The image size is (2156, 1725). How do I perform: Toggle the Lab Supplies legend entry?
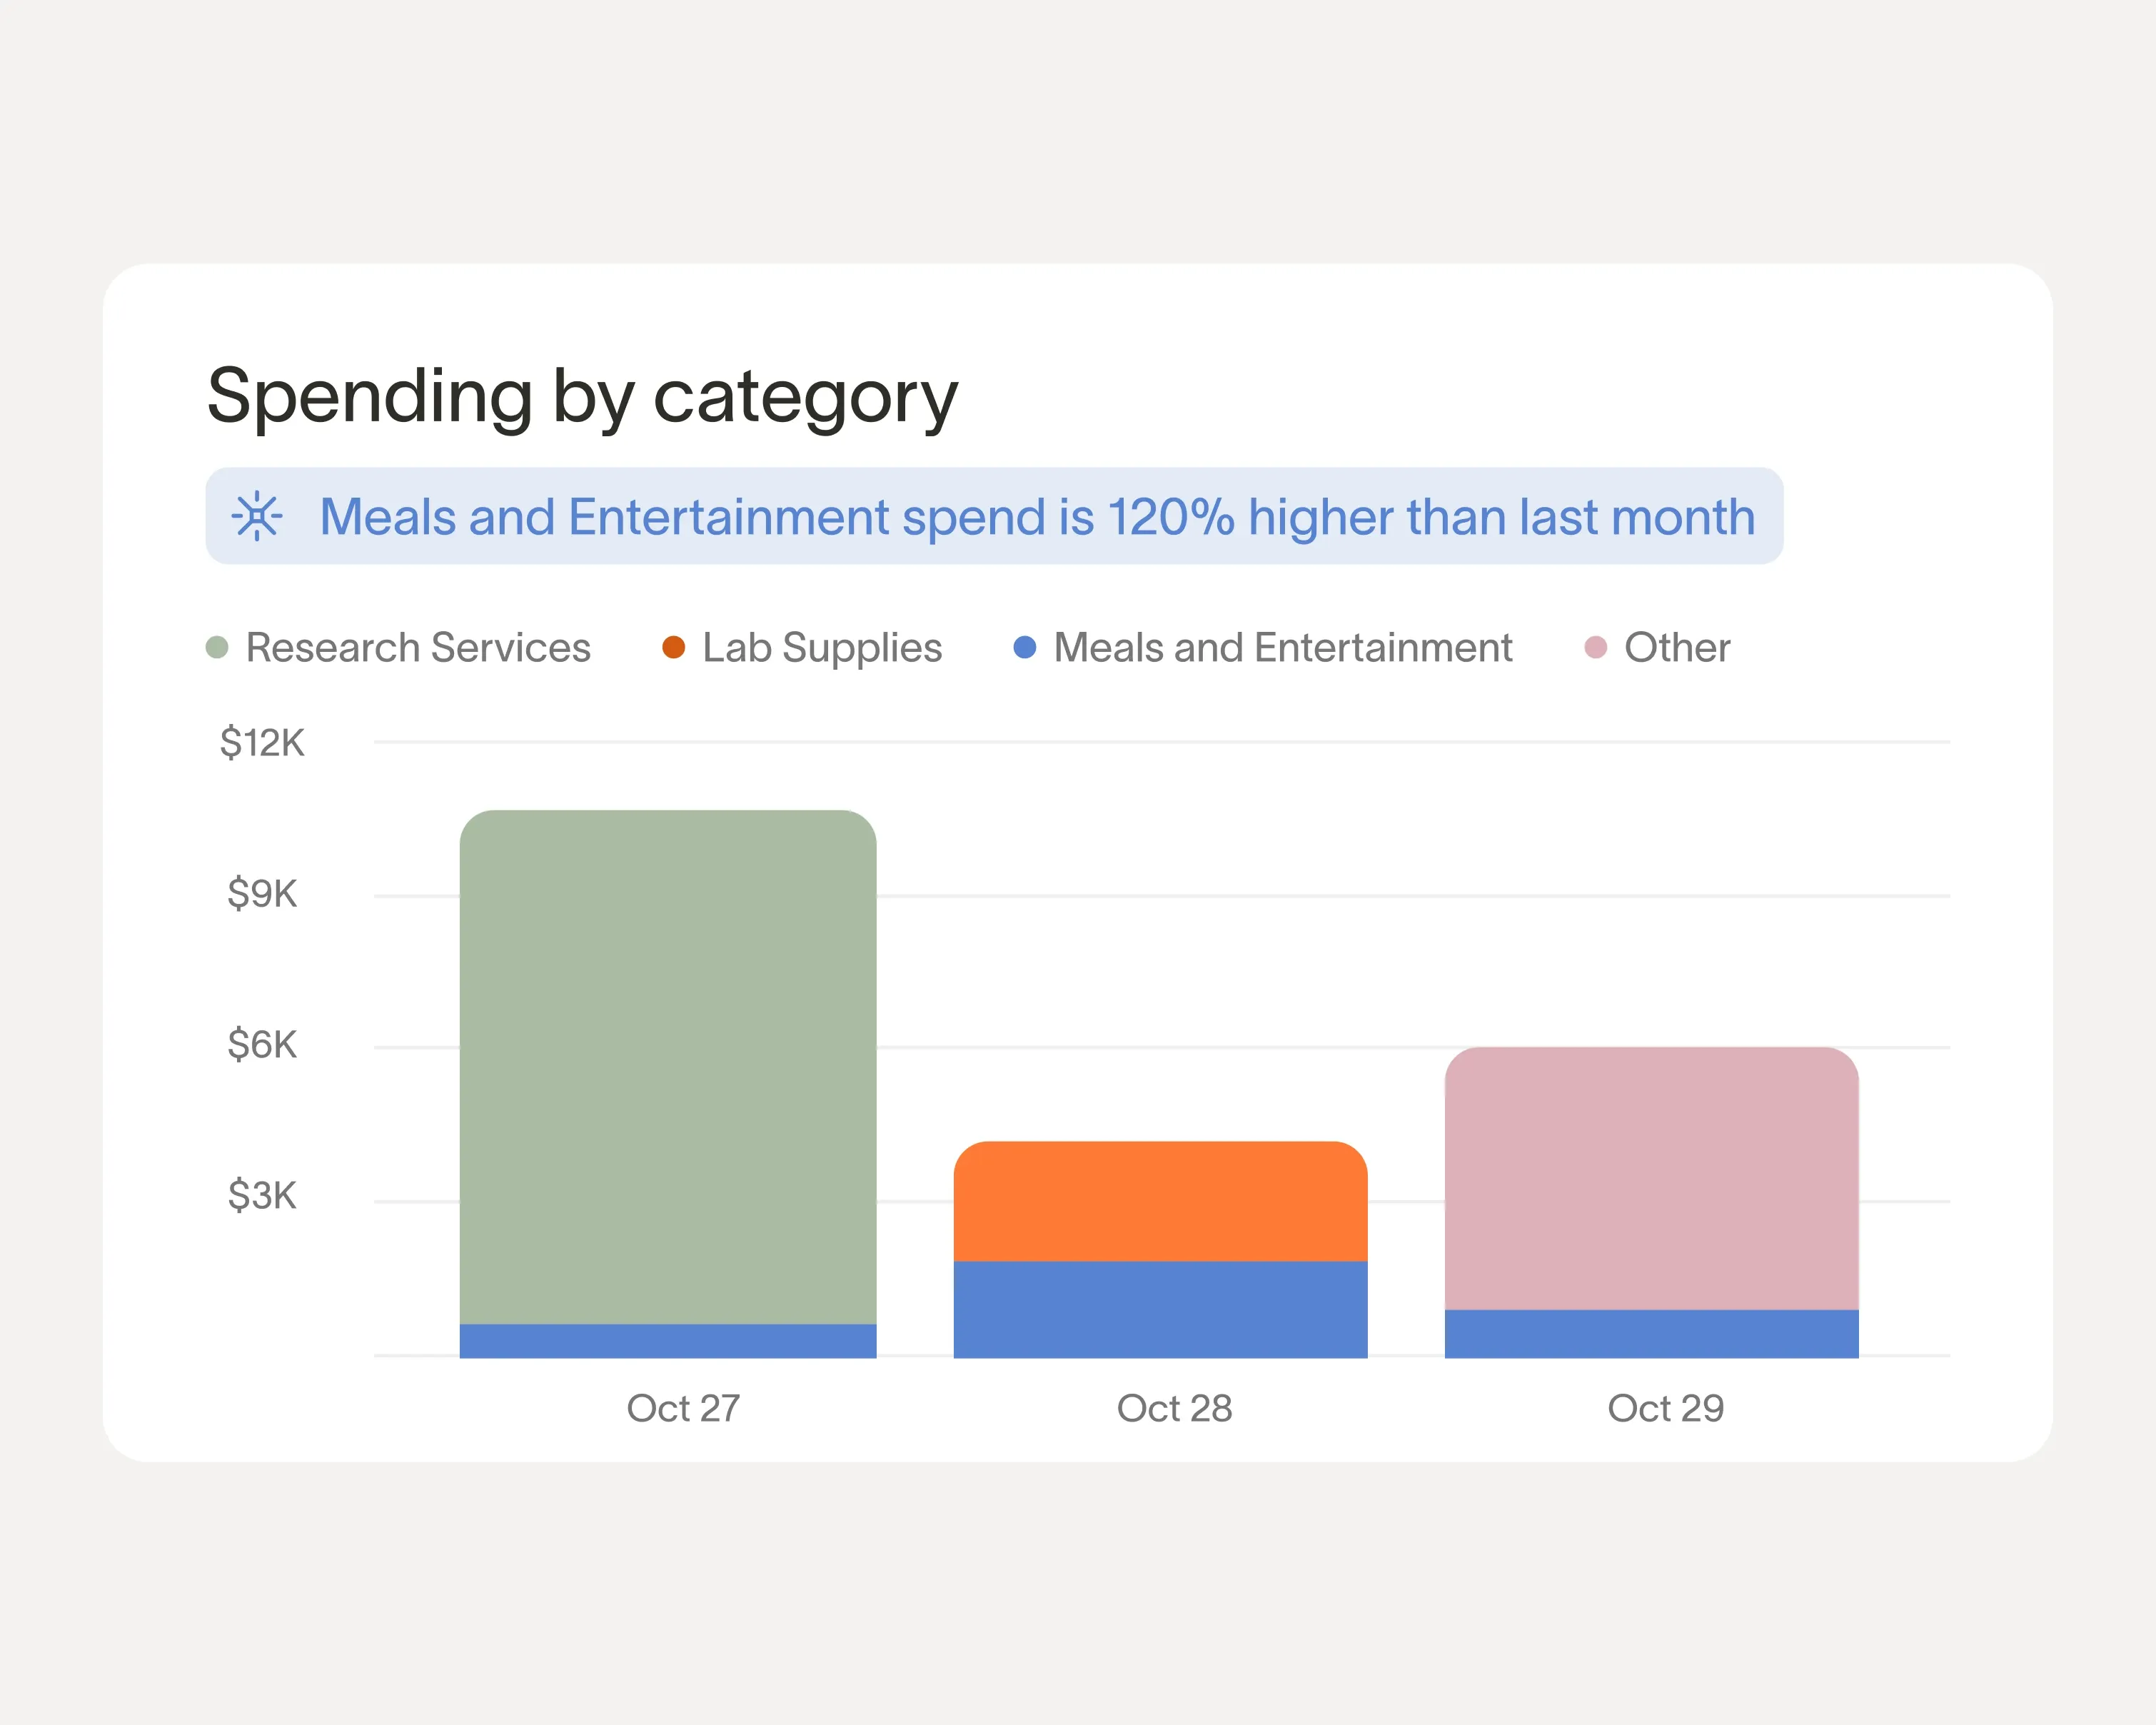pyautogui.click(x=819, y=647)
